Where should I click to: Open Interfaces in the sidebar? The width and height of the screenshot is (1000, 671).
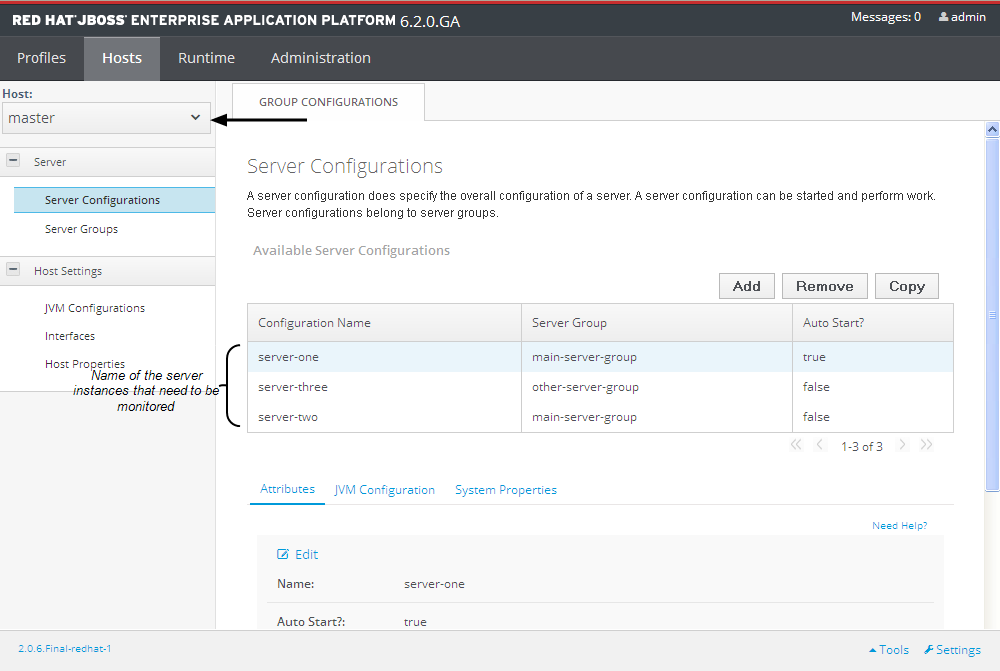70,336
